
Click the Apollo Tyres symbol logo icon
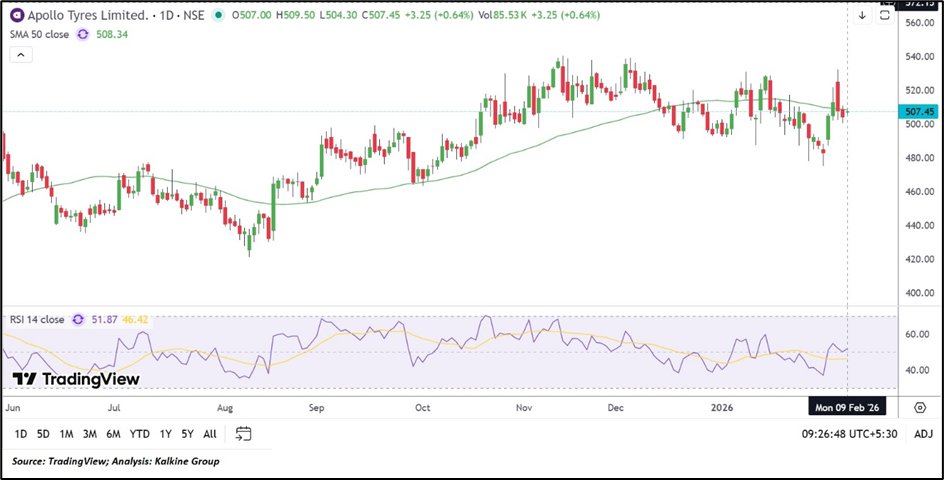coord(17,16)
